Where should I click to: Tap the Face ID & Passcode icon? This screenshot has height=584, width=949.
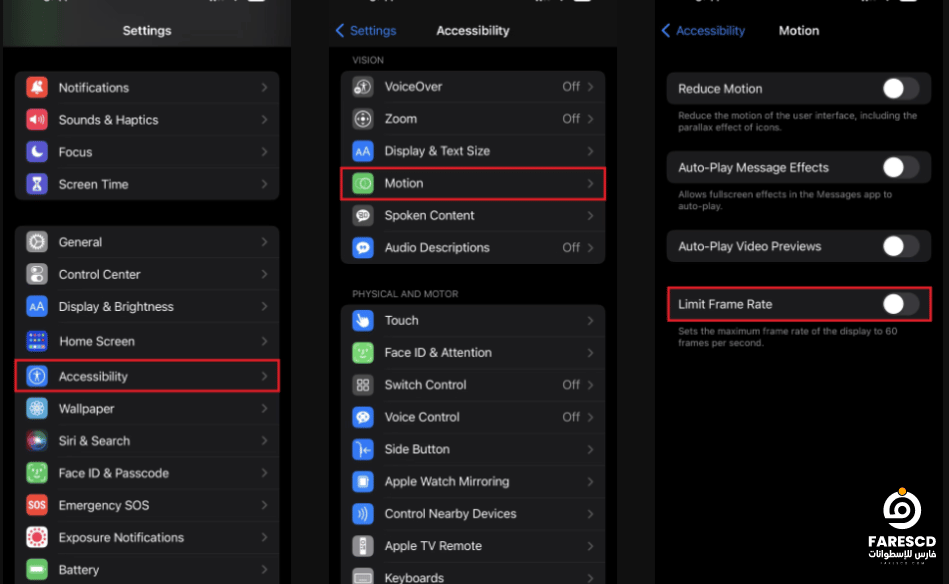tap(37, 473)
